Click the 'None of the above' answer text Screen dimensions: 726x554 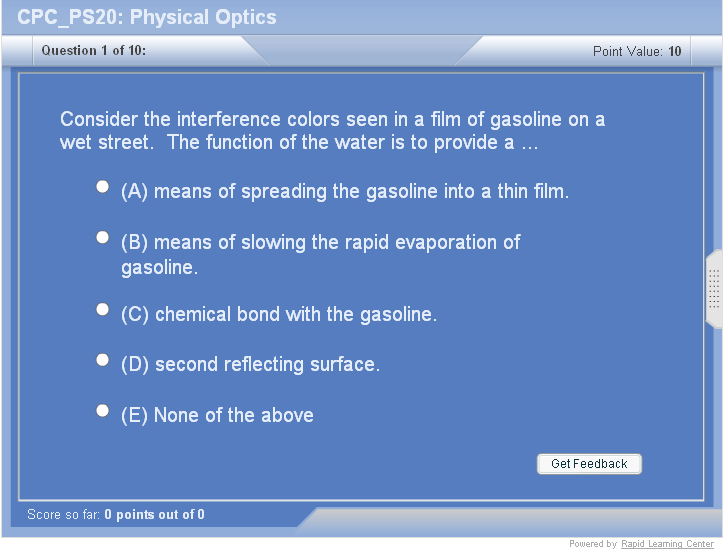coord(217,415)
